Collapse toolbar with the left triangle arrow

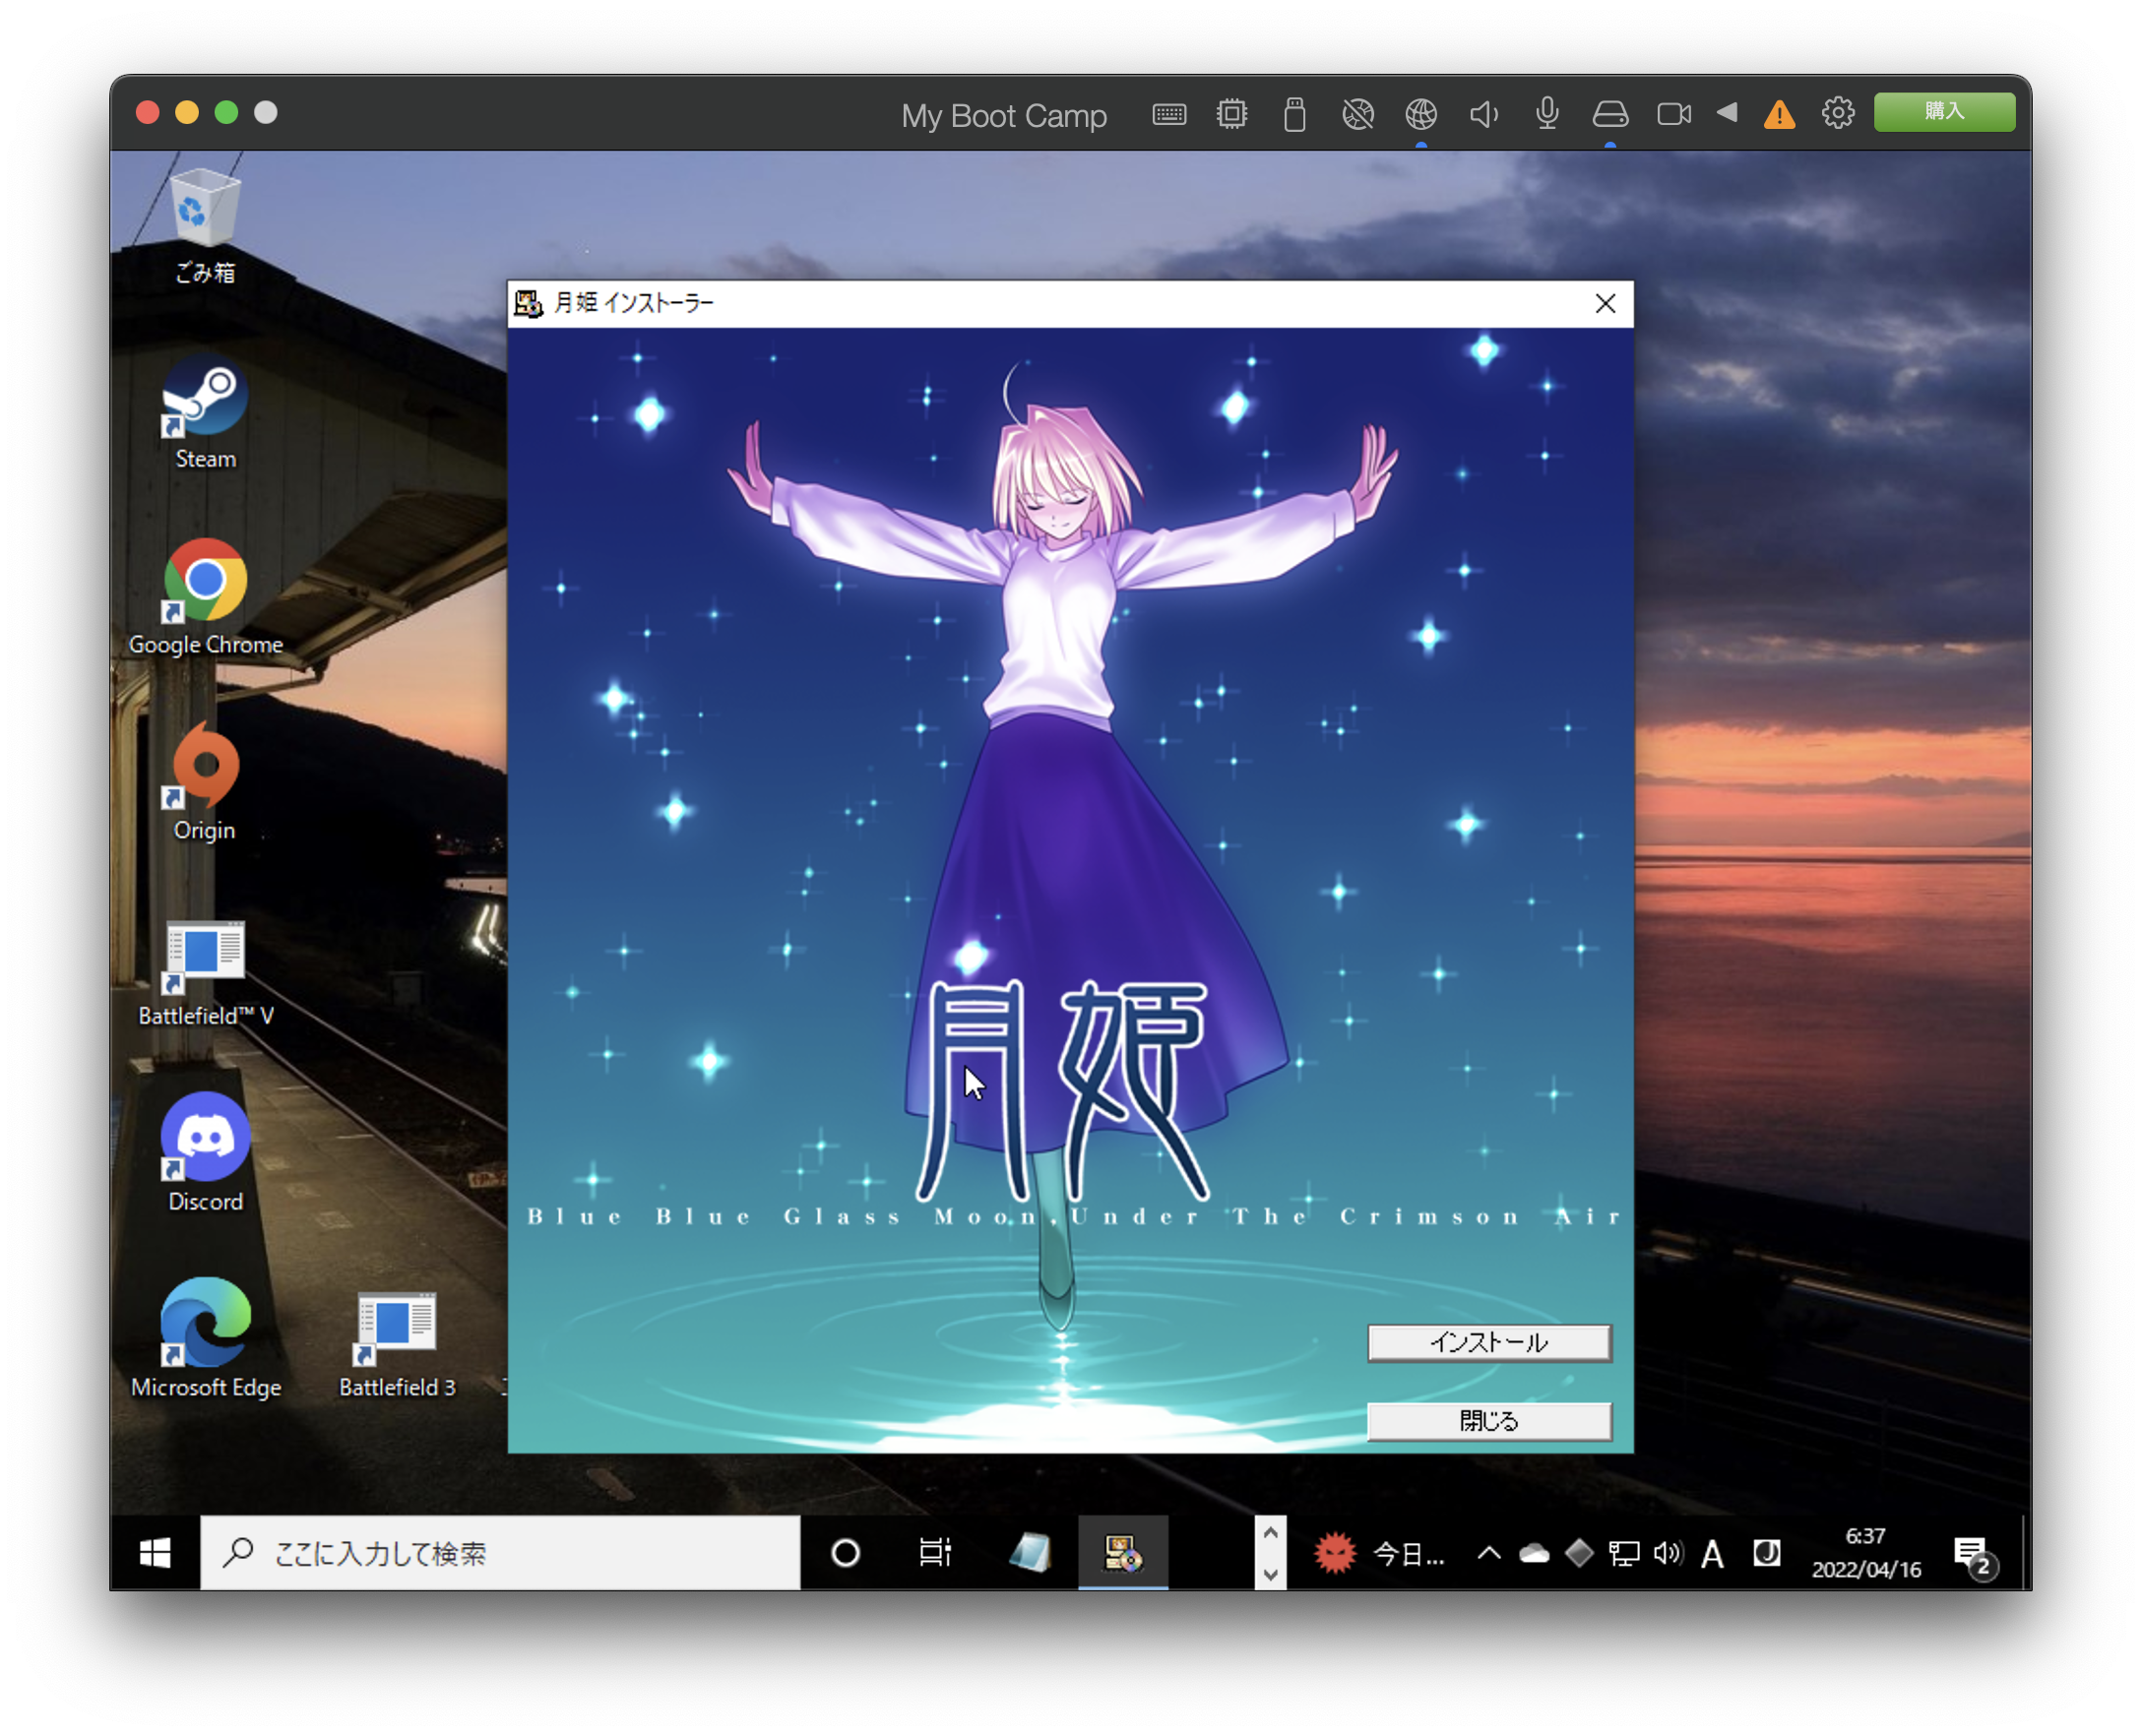pos(1726,112)
